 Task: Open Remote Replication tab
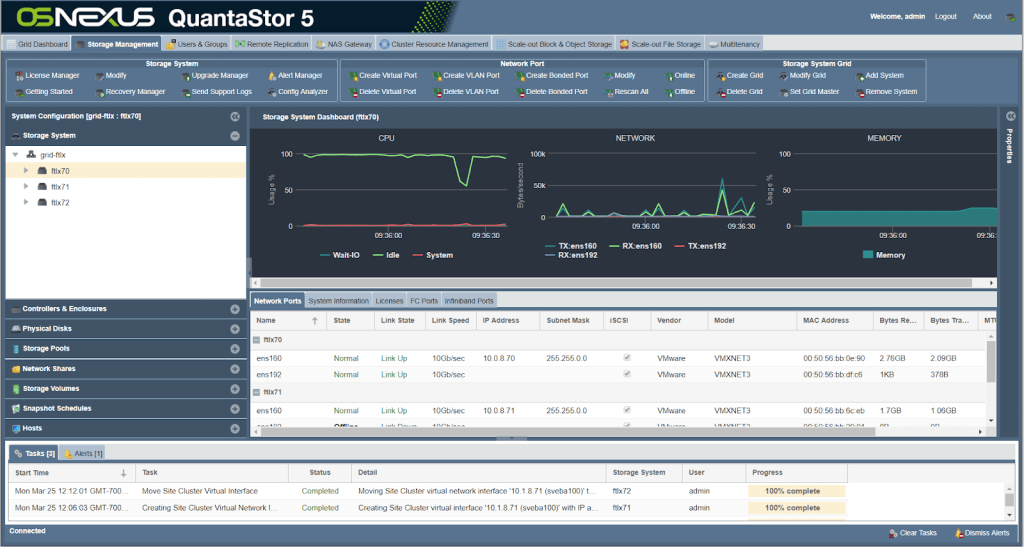[x=271, y=44]
